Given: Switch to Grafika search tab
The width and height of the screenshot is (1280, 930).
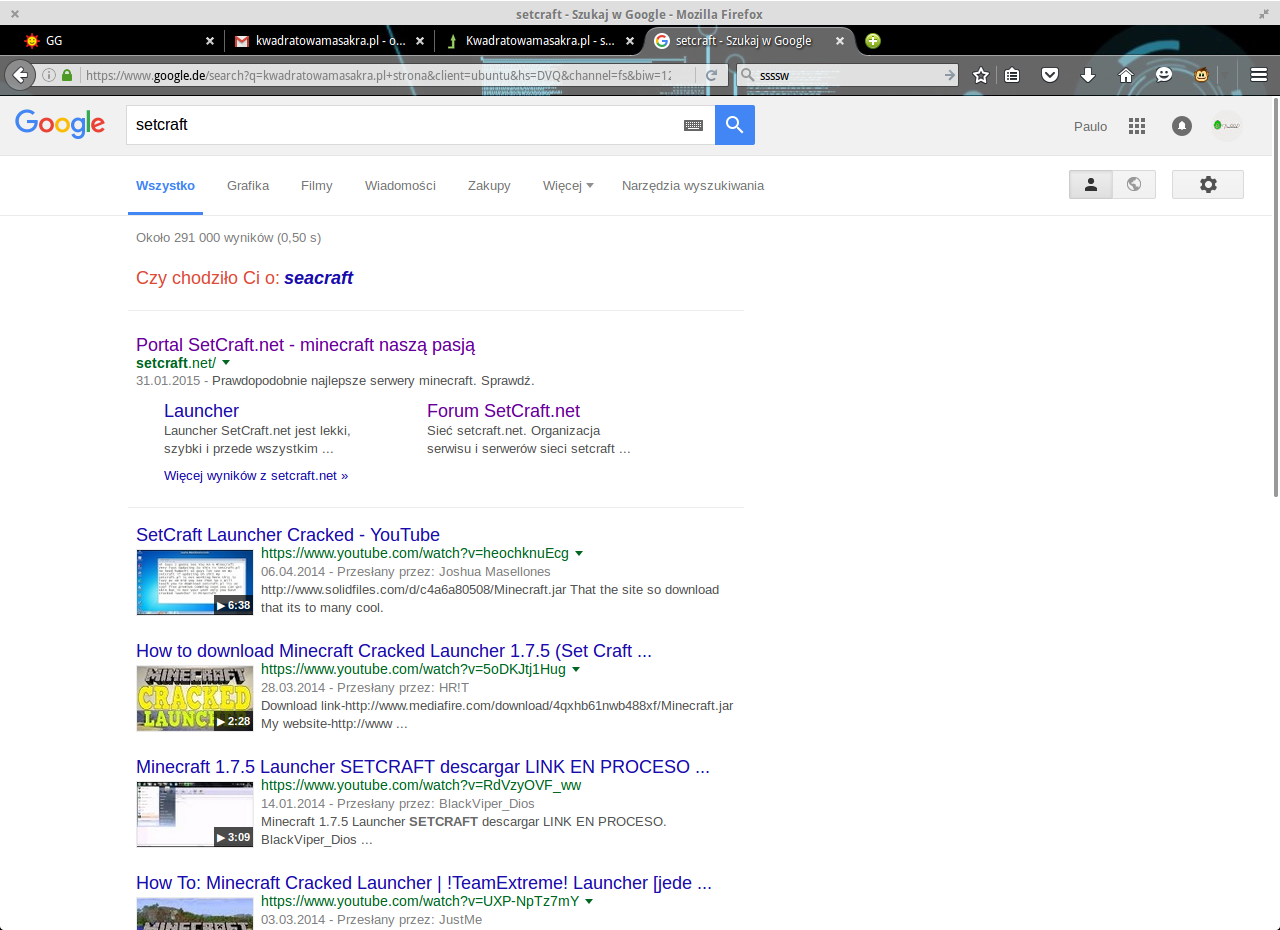Looking at the screenshot, I should [248, 185].
